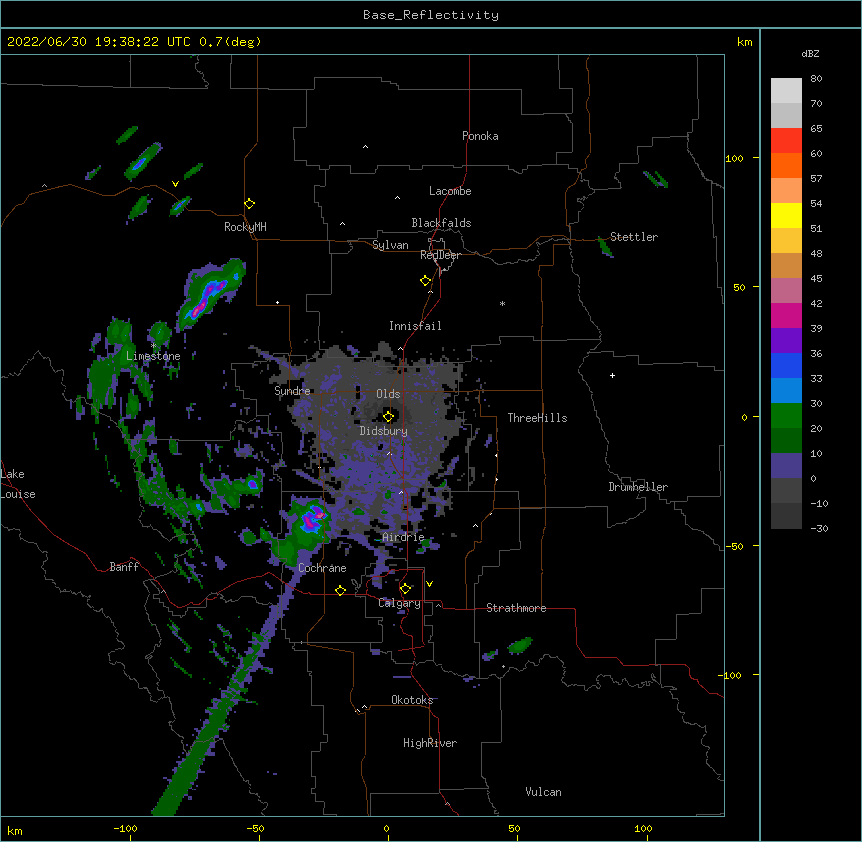Screen dimensions: 862x842
Task: Click the 50 tick on the bottom axis
Action: 514,828
